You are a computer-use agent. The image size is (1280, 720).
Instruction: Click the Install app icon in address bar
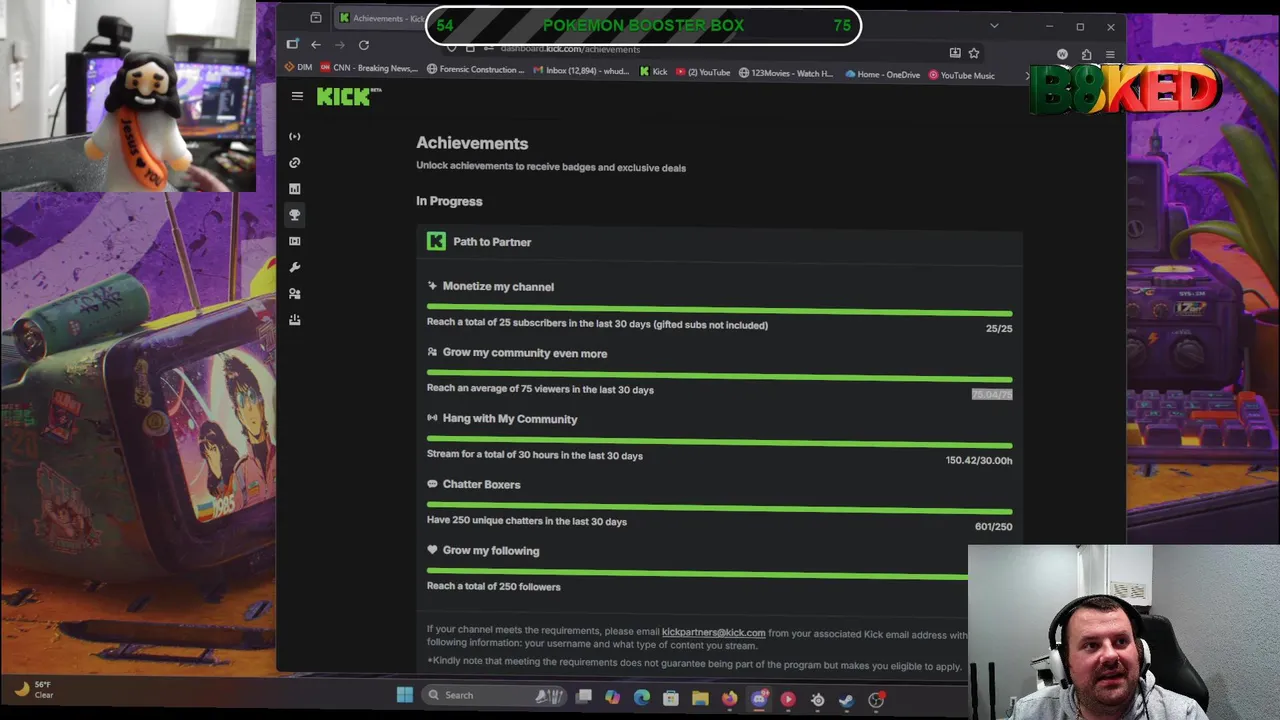955,53
